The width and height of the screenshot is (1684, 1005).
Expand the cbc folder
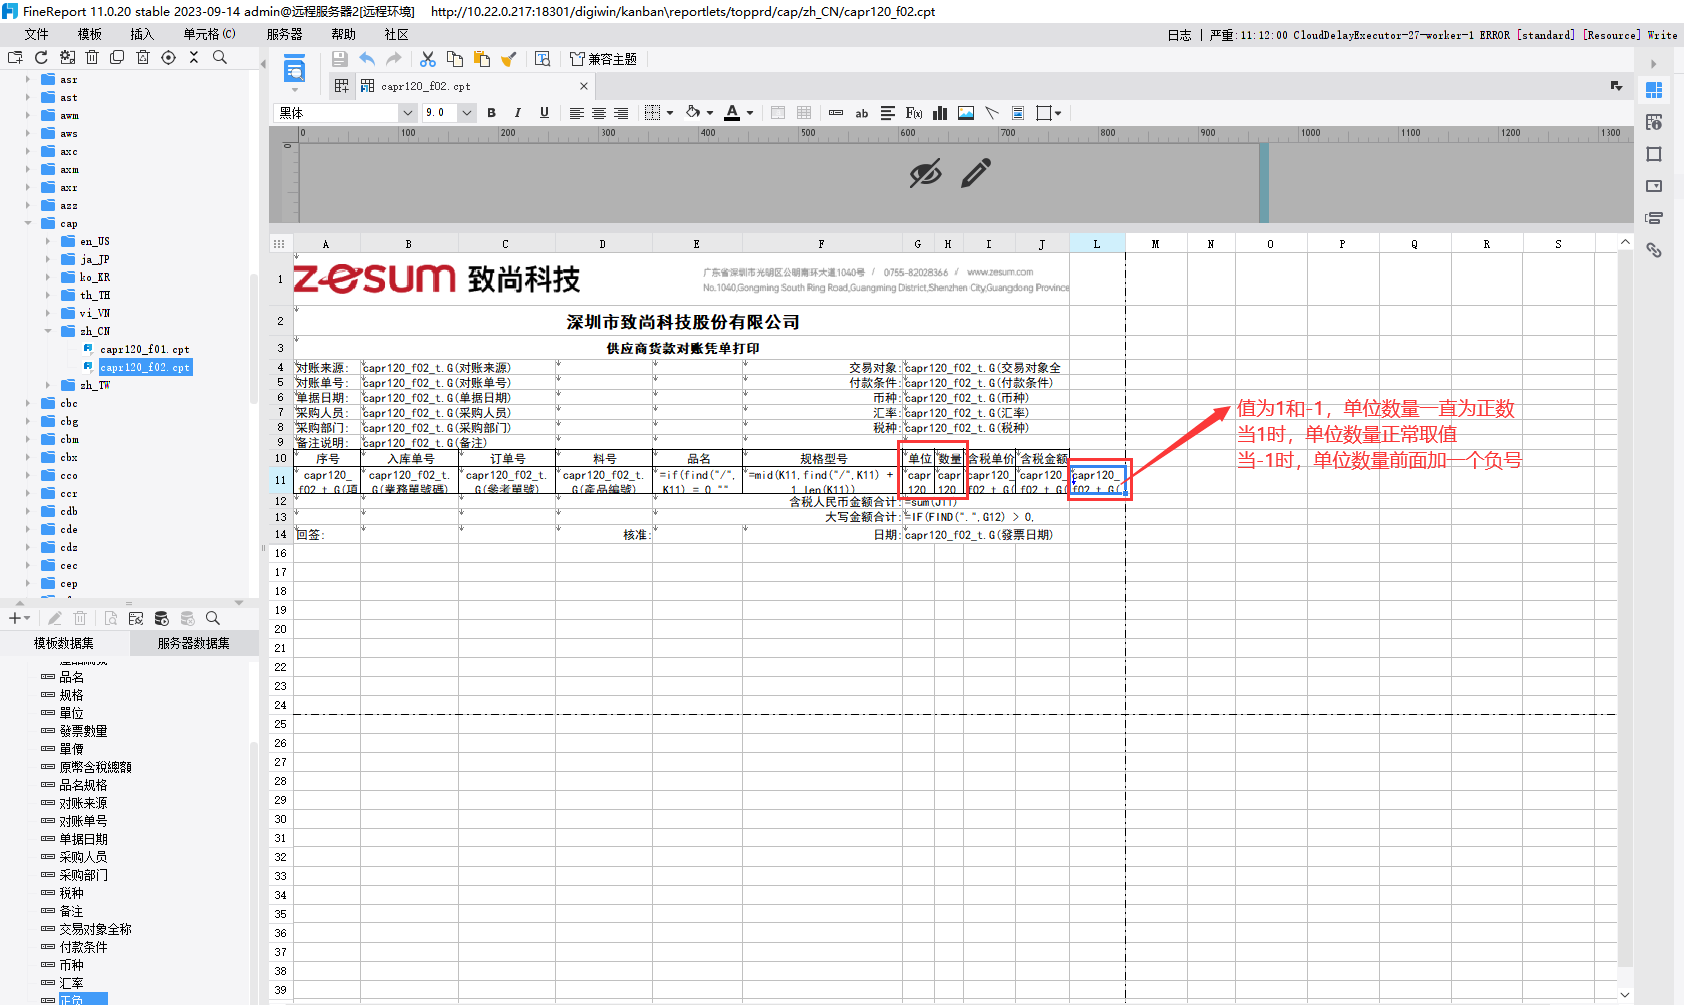click(27, 403)
